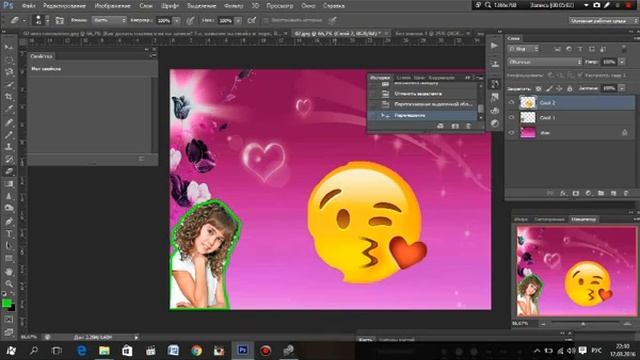Switch to the Навигатор tab
Viewport: 640px width, 360px height.
click(584, 219)
